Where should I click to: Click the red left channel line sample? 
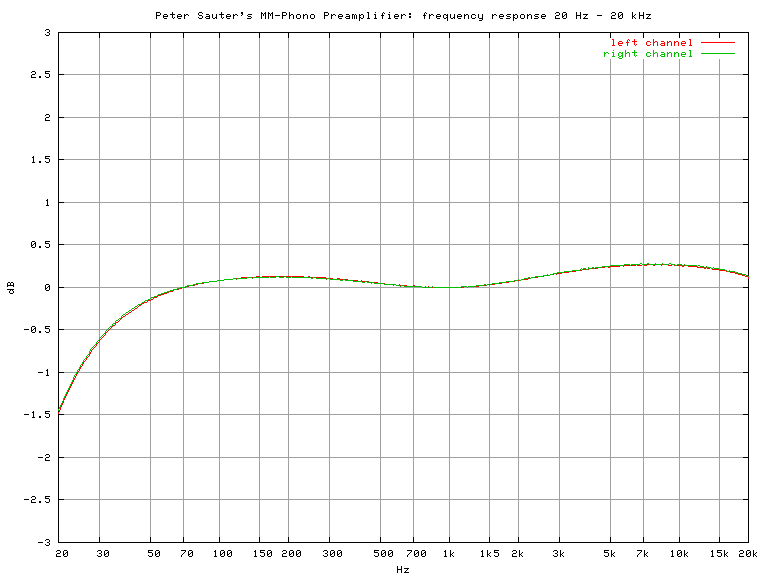coord(717,43)
